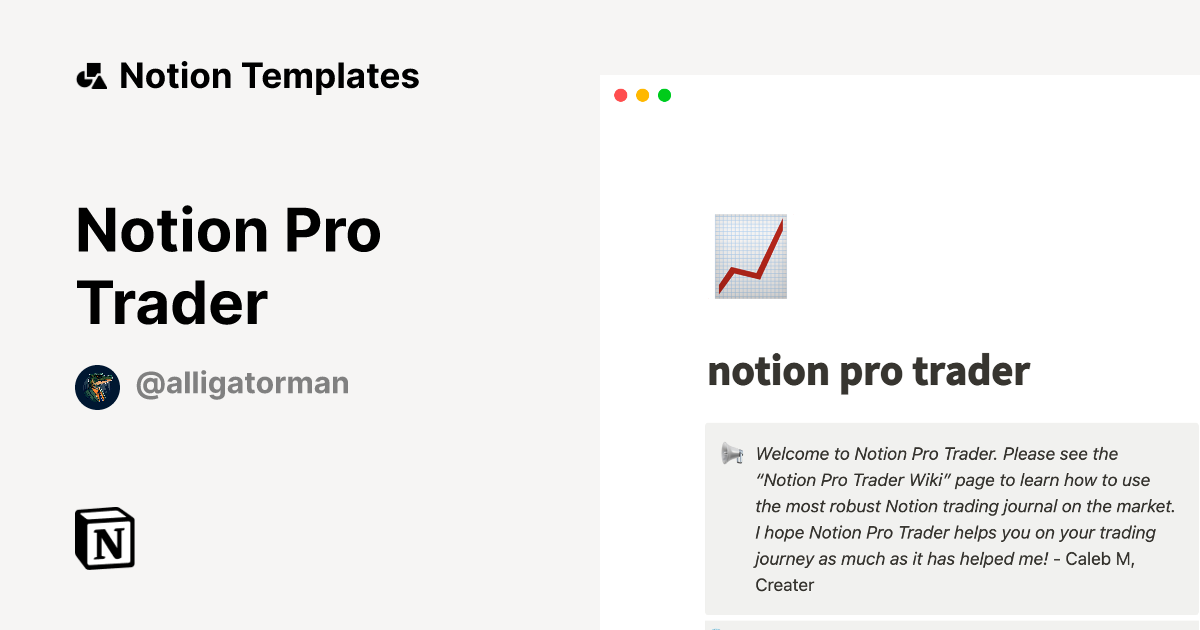Viewport: 1200px width, 630px height.
Task: Click the Notion Templates shapes logo
Action: (x=92, y=75)
